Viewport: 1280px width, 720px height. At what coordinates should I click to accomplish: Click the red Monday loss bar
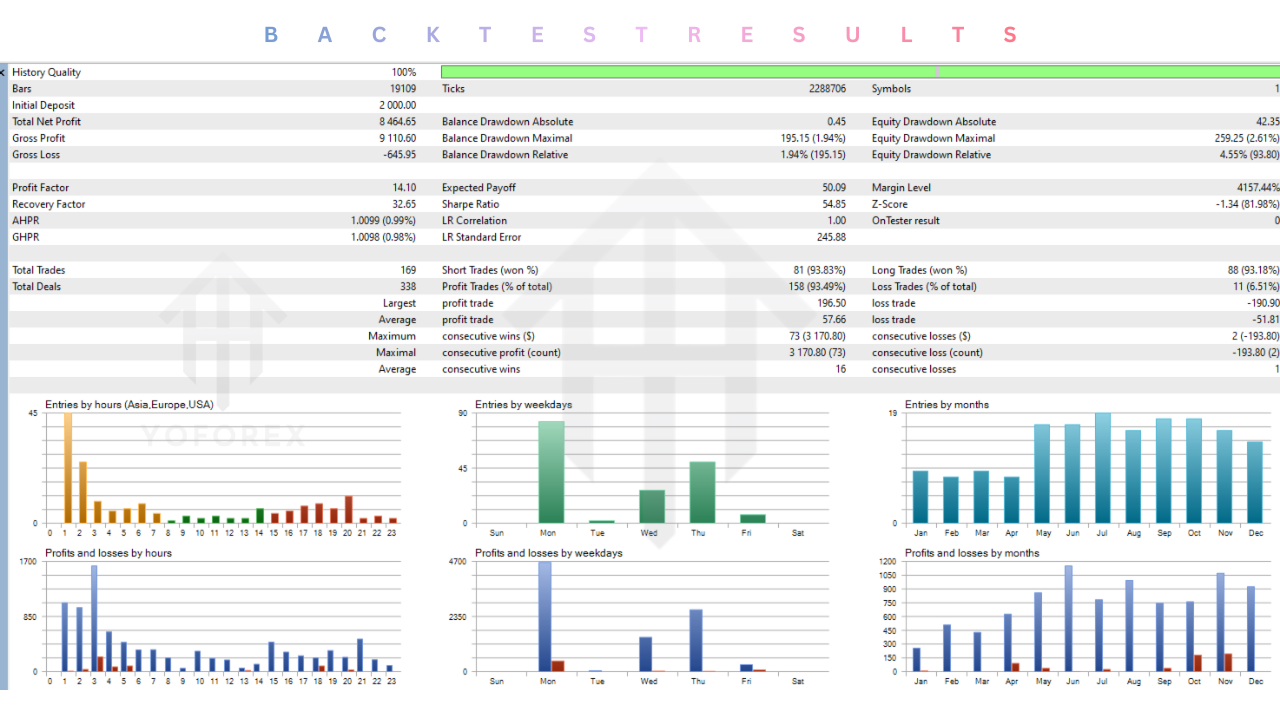tap(558, 666)
